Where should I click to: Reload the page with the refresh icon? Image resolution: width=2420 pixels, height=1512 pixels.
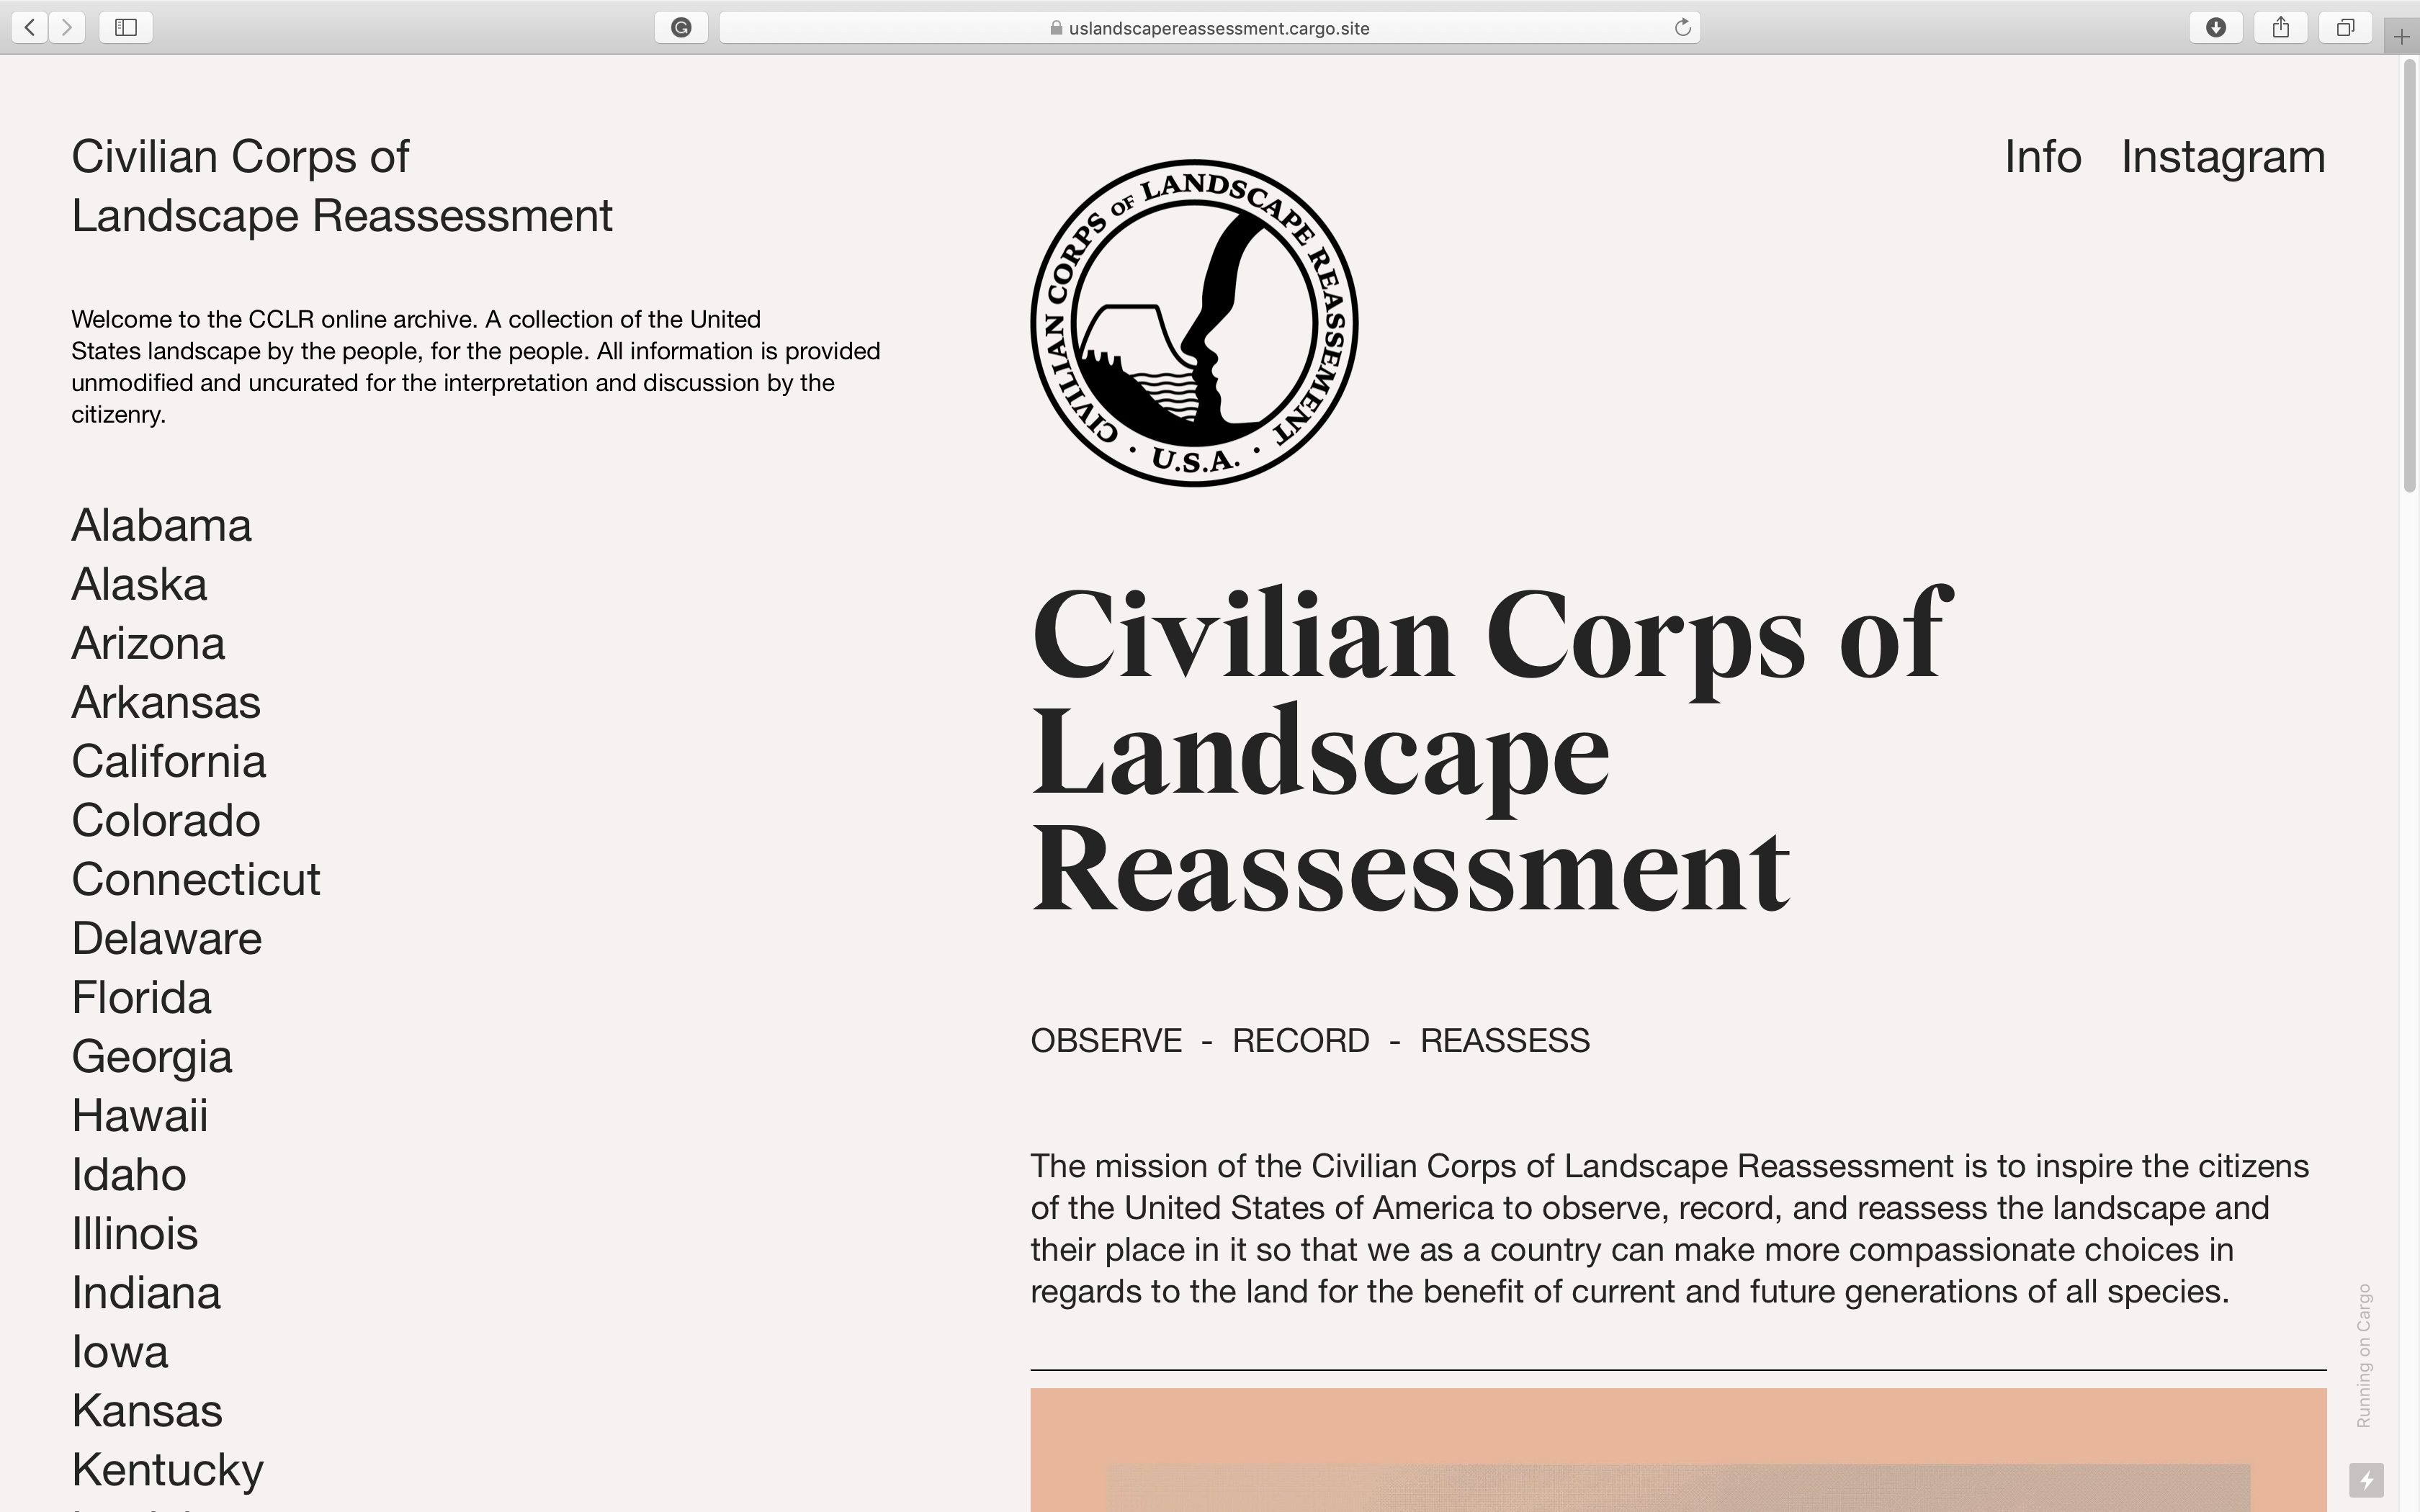coord(1683,27)
